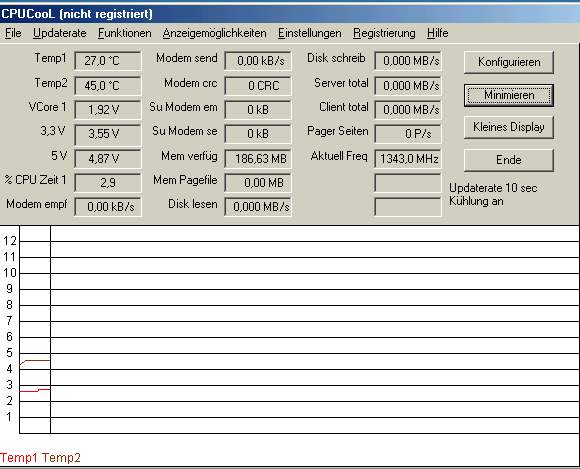Click the 'Kühlung an' status text
The width and height of the screenshot is (580, 469).
476,201
